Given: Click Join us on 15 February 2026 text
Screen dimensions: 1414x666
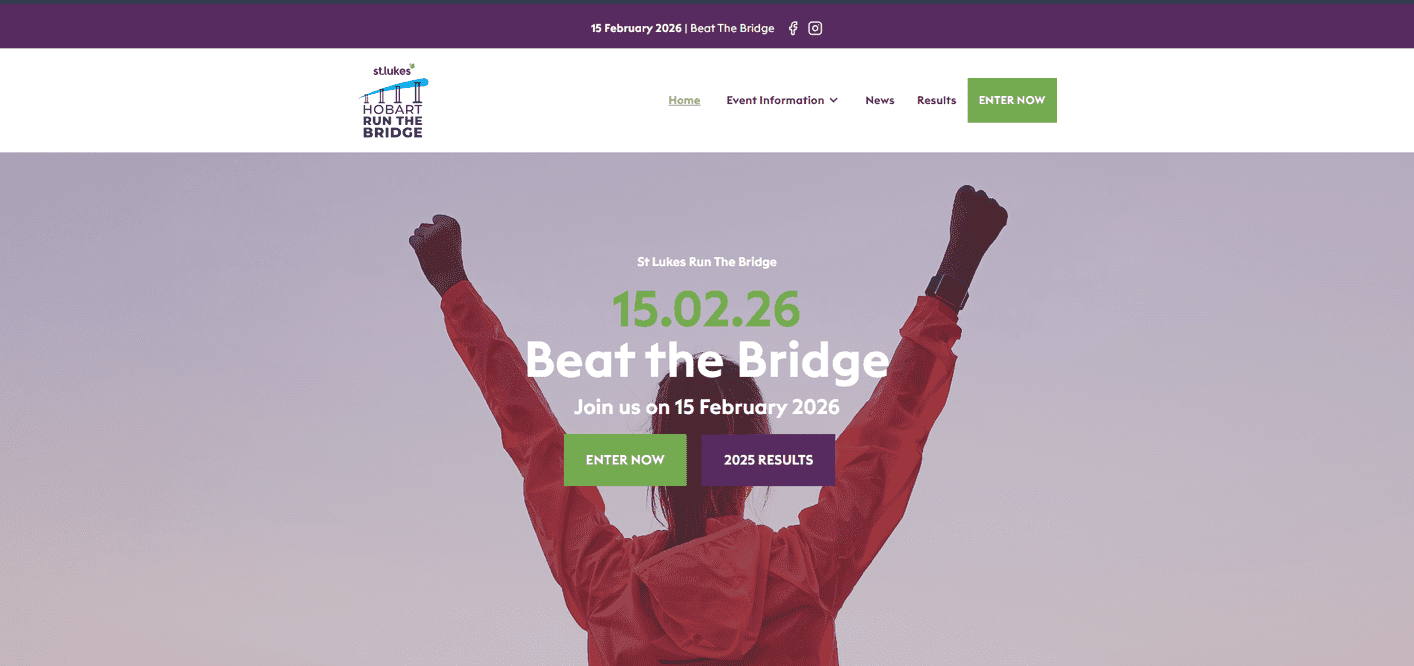Looking at the screenshot, I should tap(707, 407).
